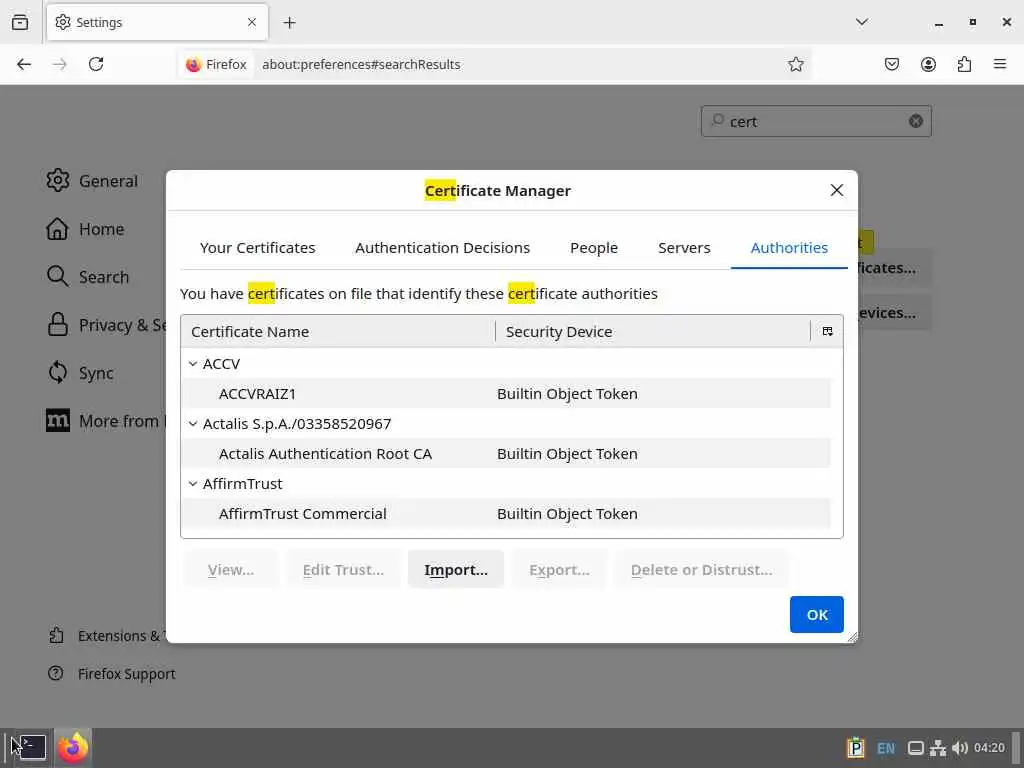Switch to the Servers tab
This screenshot has height=768, width=1024.
click(684, 248)
